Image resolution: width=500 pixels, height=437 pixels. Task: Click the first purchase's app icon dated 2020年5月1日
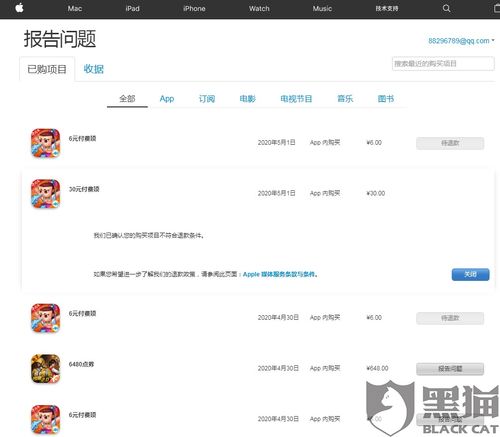(46, 143)
